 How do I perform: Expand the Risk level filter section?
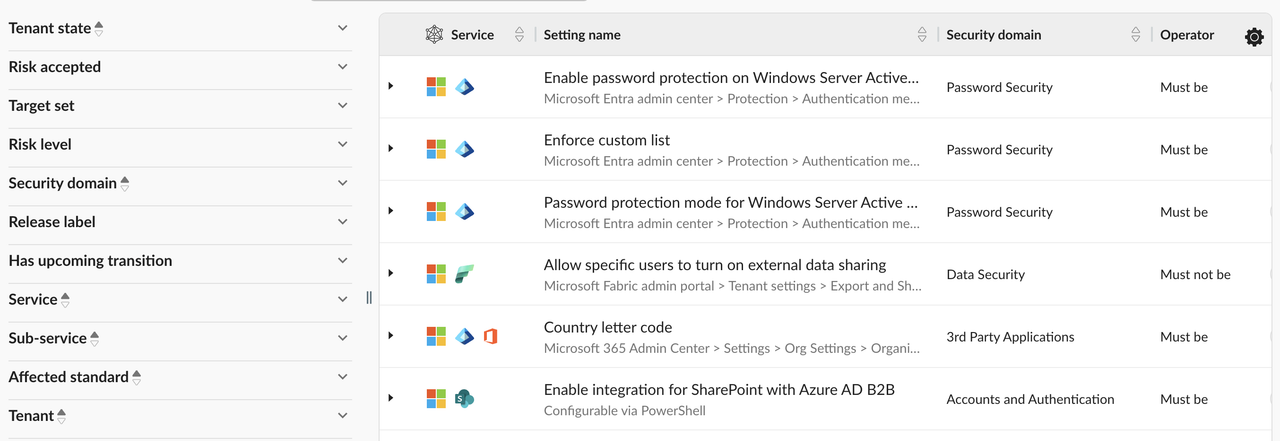click(x=342, y=144)
